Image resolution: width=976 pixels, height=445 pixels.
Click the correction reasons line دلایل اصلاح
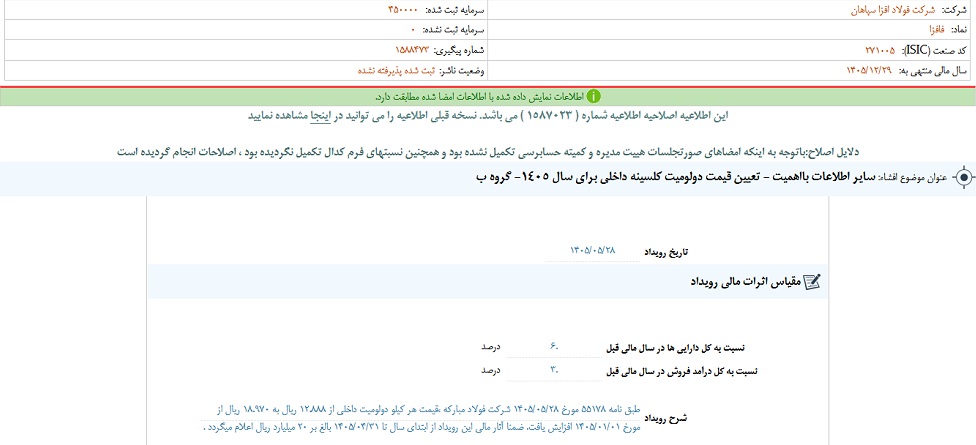489,151
